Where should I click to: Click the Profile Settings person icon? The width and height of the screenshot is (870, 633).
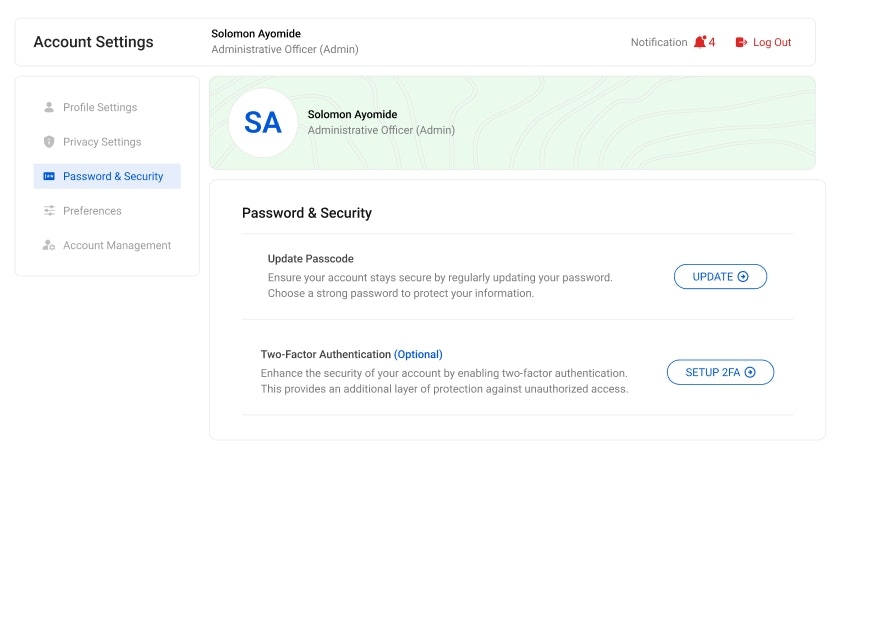click(x=49, y=107)
